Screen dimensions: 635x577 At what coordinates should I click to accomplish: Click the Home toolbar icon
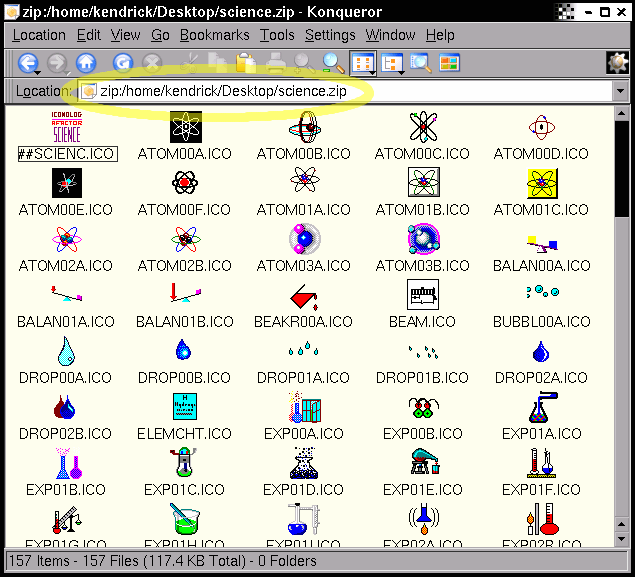(x=86, y=63)
